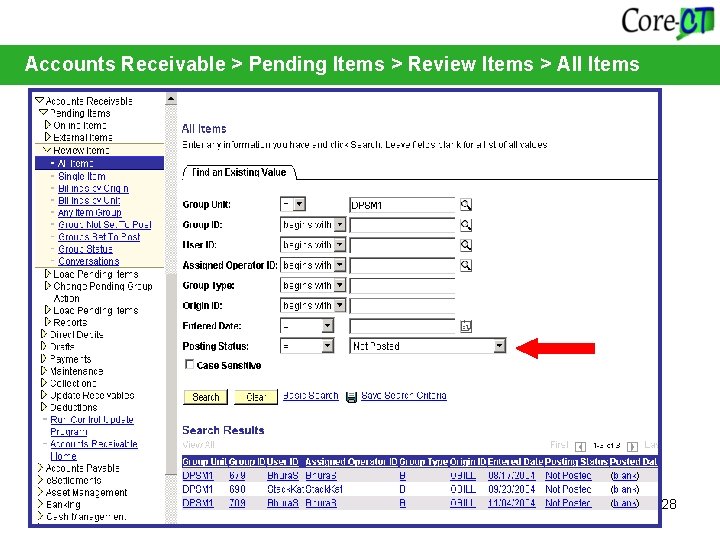Click Group Type text field
720x540 pixels.
402,286
